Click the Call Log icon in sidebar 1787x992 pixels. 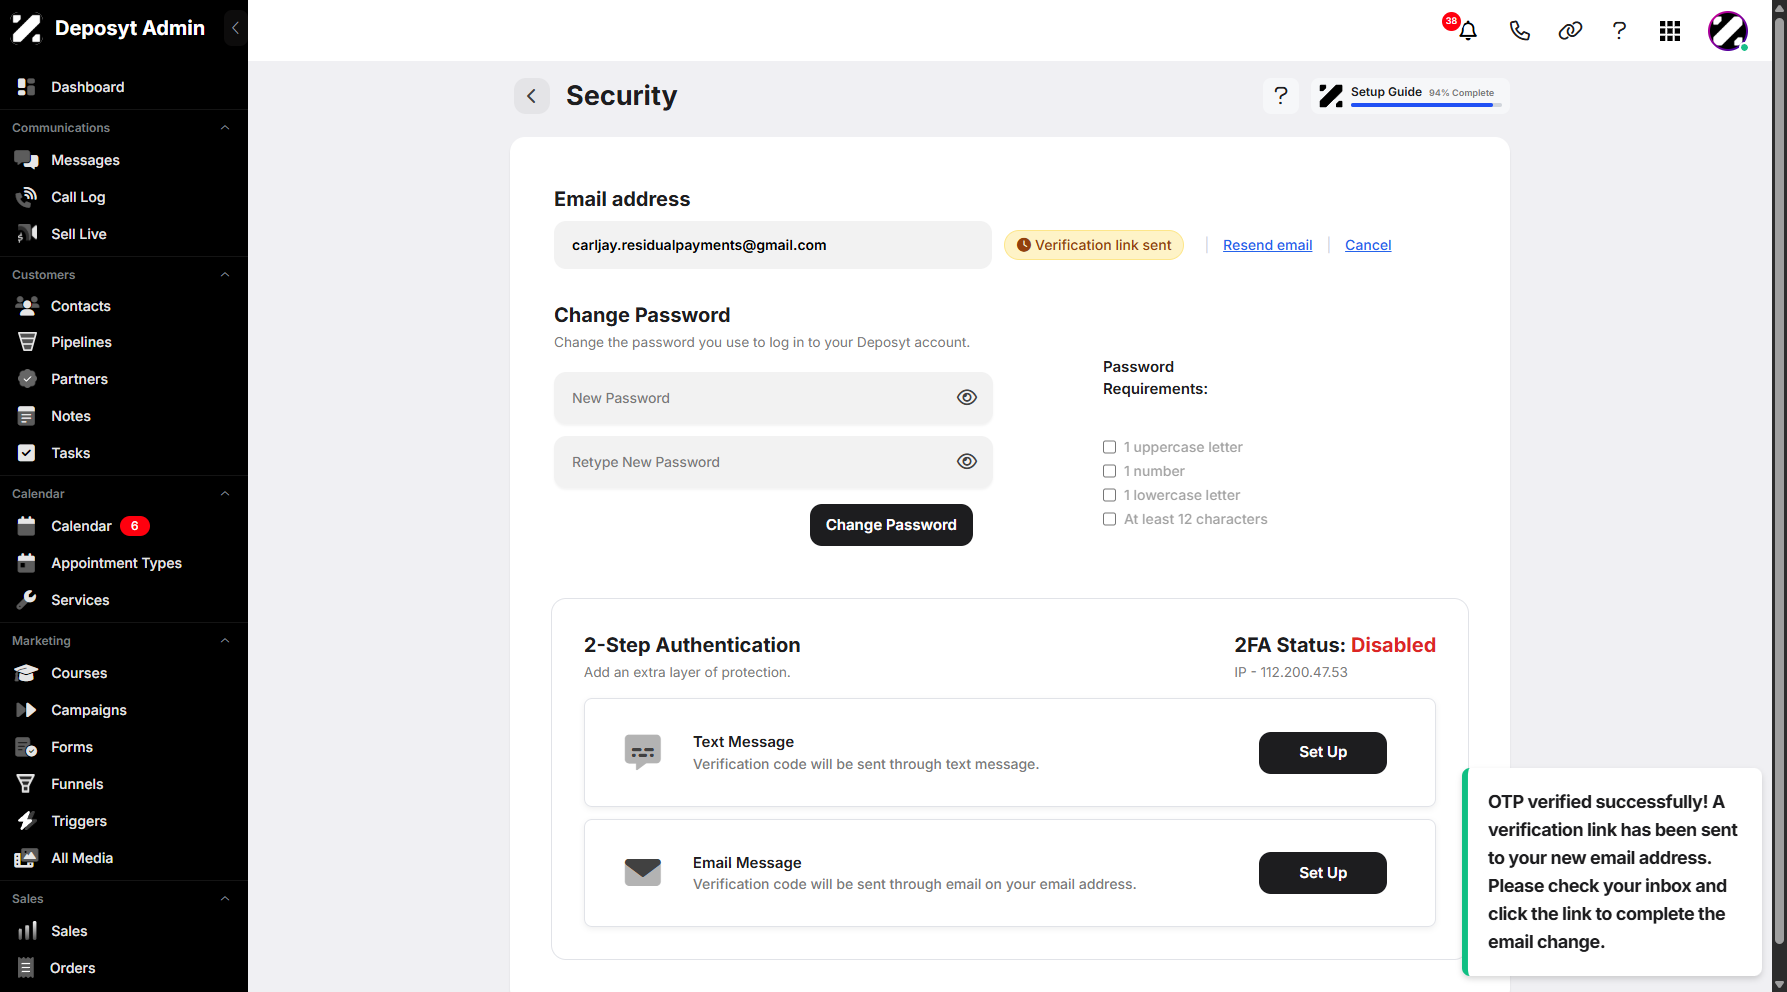click(x=27, y=197)
